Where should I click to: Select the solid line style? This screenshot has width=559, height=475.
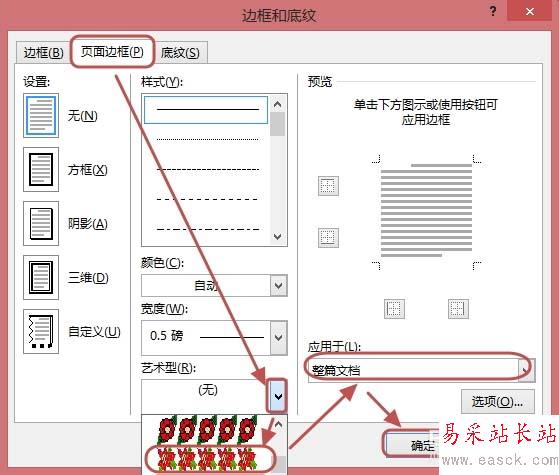point(206,110)
